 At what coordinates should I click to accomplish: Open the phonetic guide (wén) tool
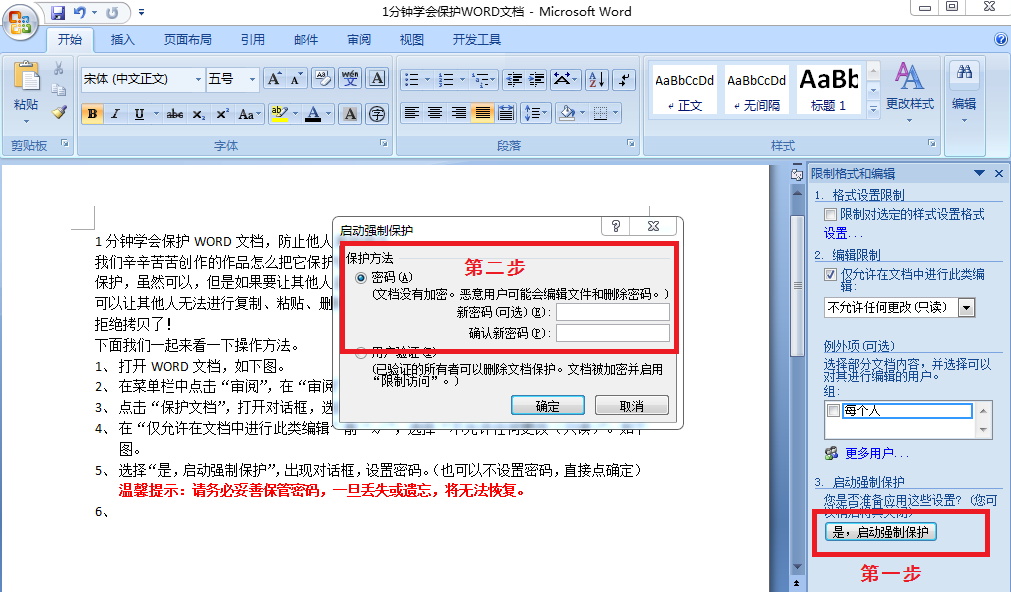pos(350,79)
